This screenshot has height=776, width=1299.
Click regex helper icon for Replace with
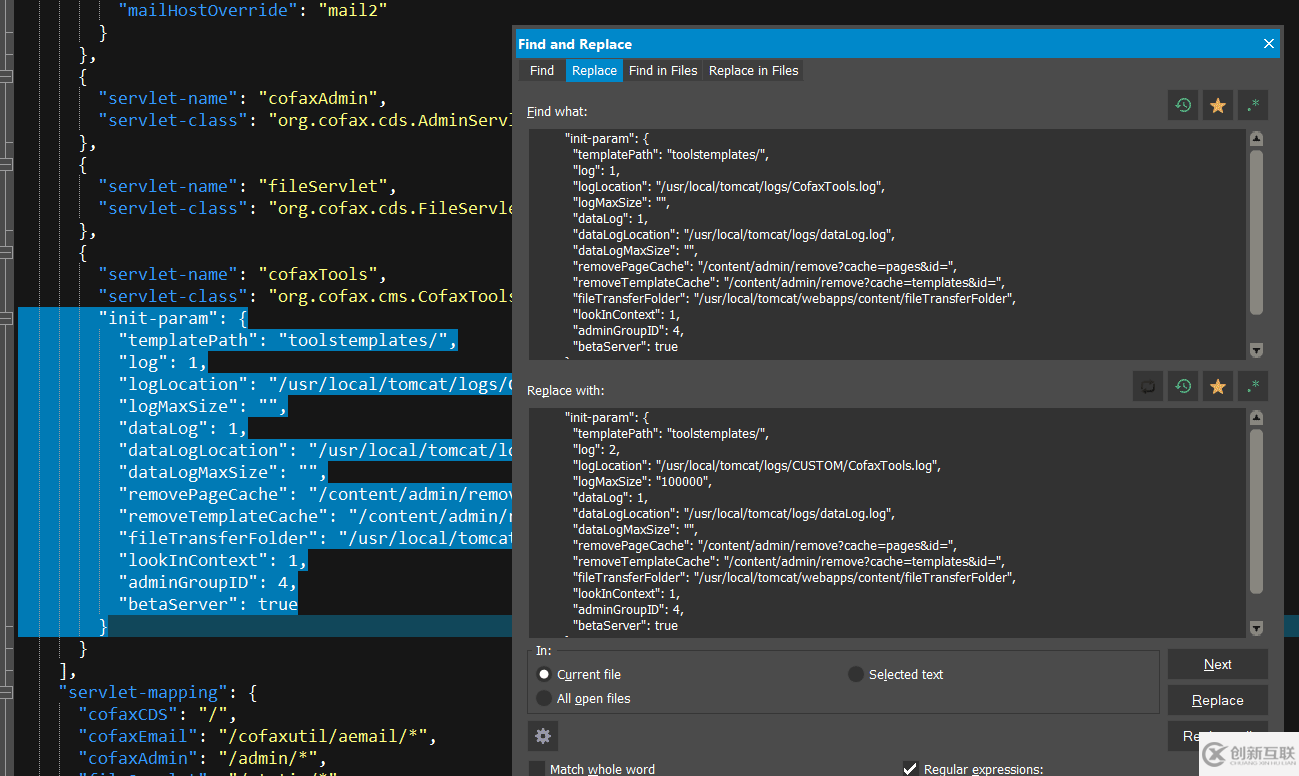point(1253,386)
